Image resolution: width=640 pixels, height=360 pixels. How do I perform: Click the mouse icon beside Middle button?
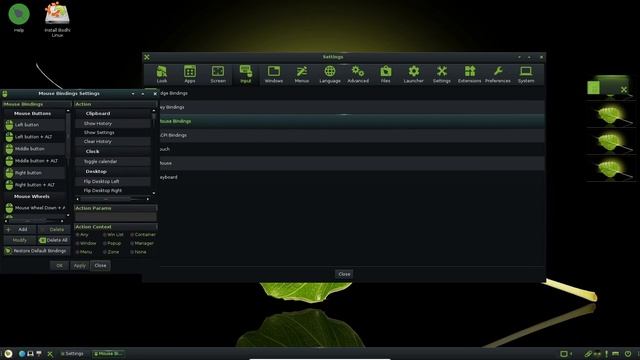click(x=9, y=149)
